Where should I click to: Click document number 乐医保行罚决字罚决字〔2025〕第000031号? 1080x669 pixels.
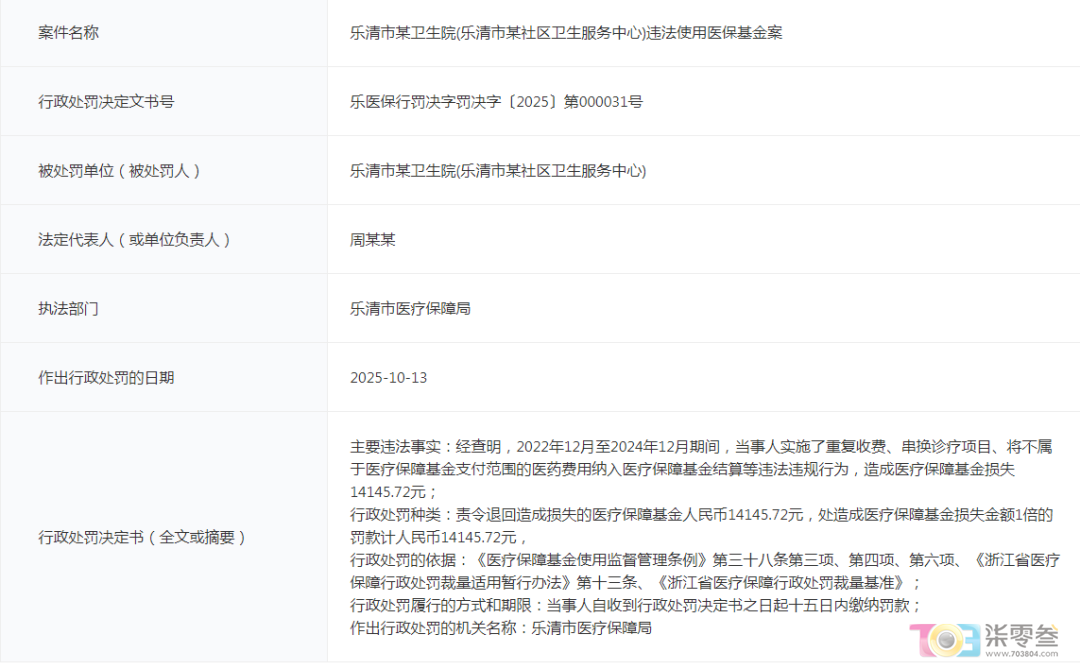tap(496, 101)
